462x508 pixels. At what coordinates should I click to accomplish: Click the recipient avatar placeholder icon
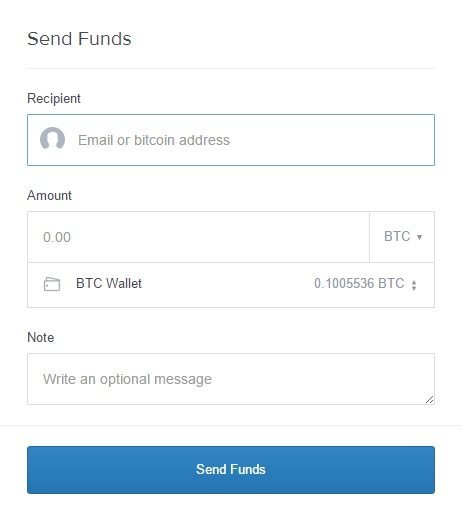click(52, 139)
